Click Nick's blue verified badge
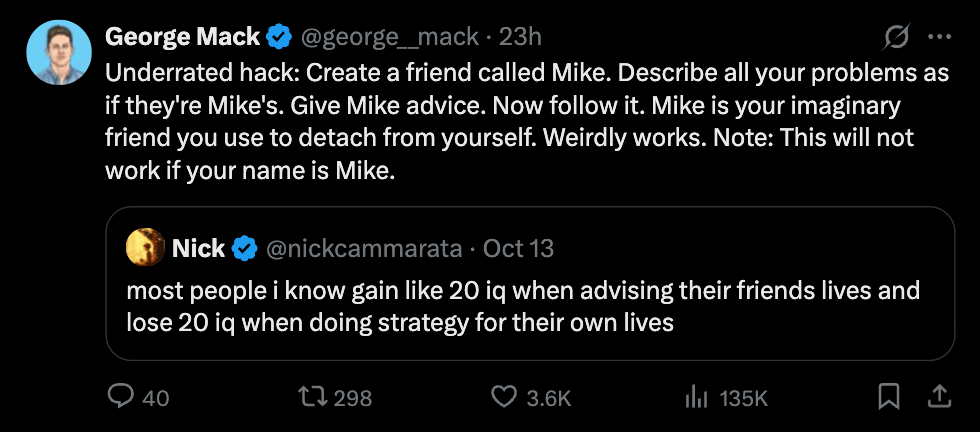980x432 pixels. coord(244,247)
